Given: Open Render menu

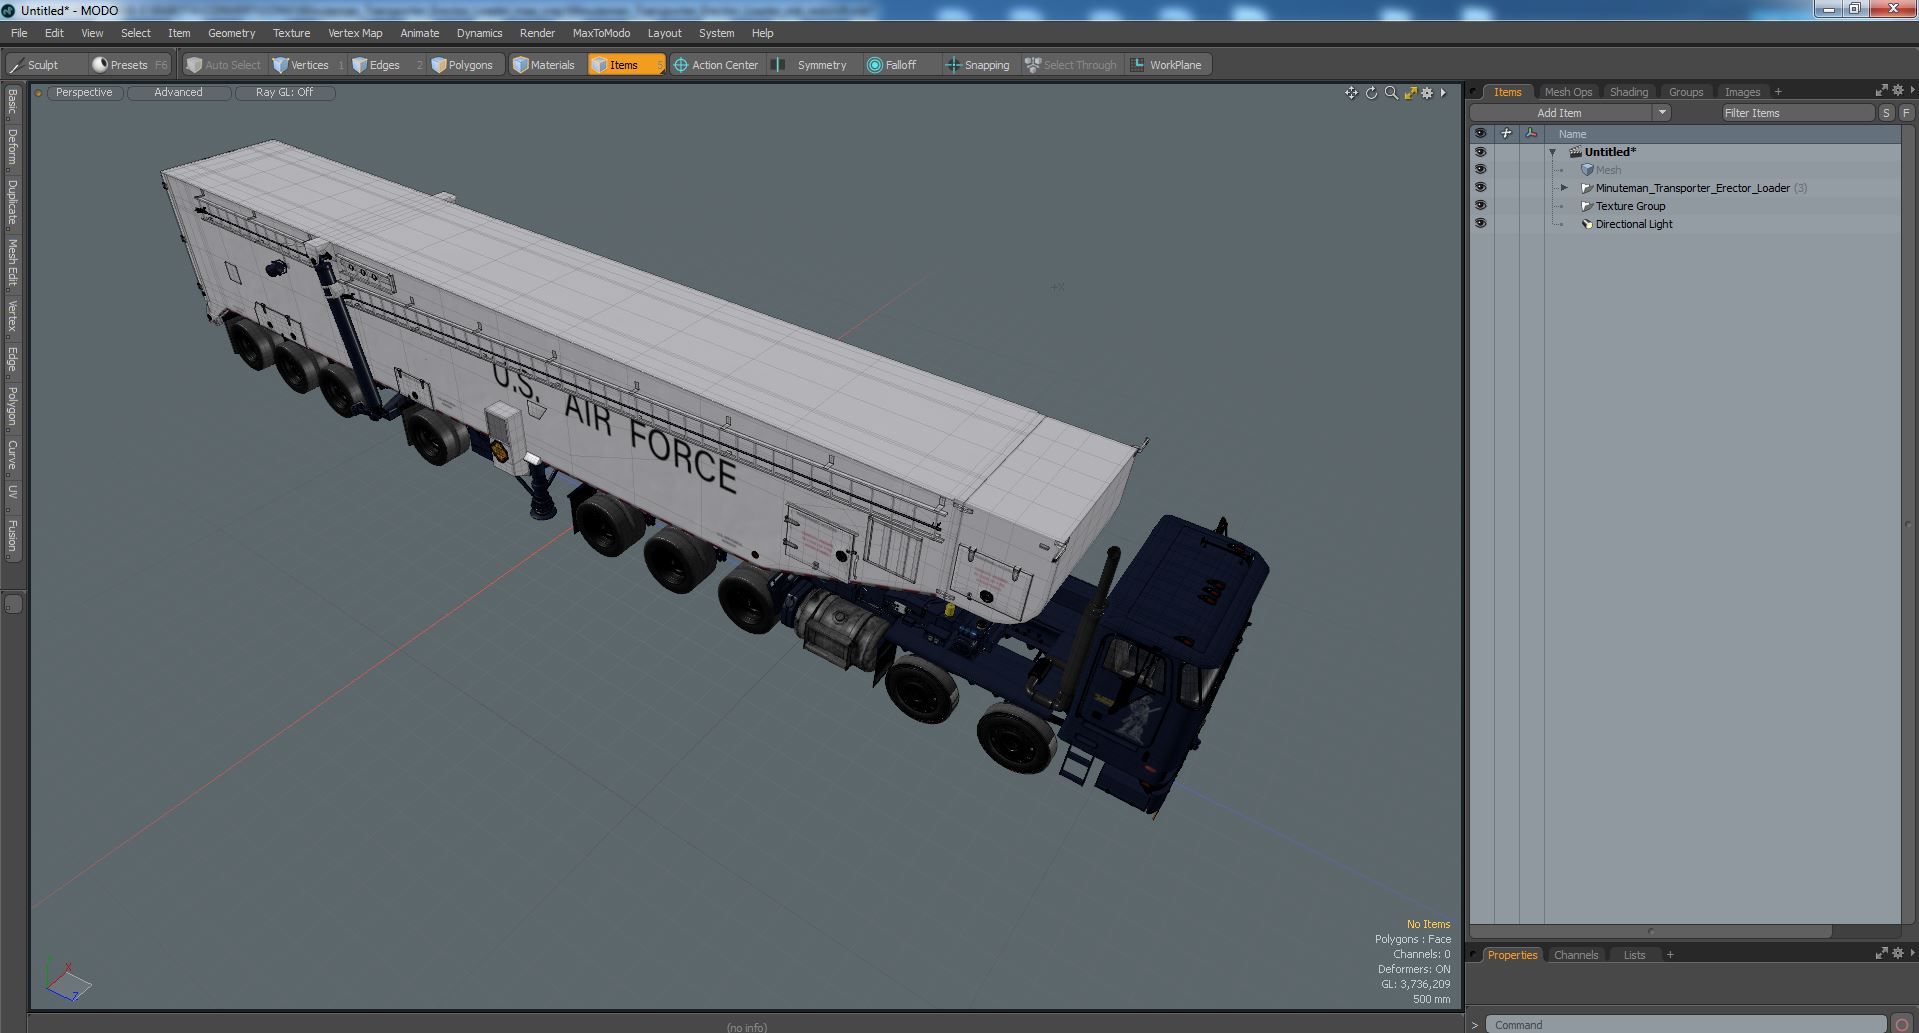Looking at the screenshot, I should tap(537, 33).
